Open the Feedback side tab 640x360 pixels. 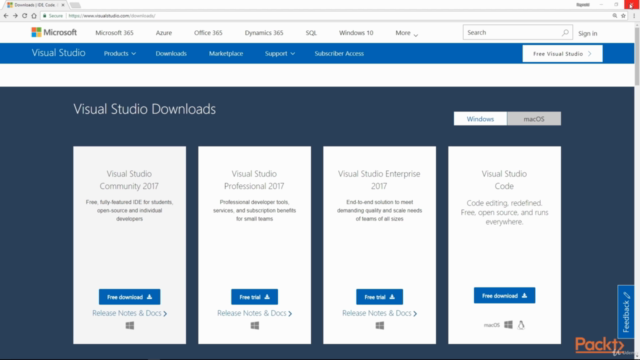click(x=626, y=311)
